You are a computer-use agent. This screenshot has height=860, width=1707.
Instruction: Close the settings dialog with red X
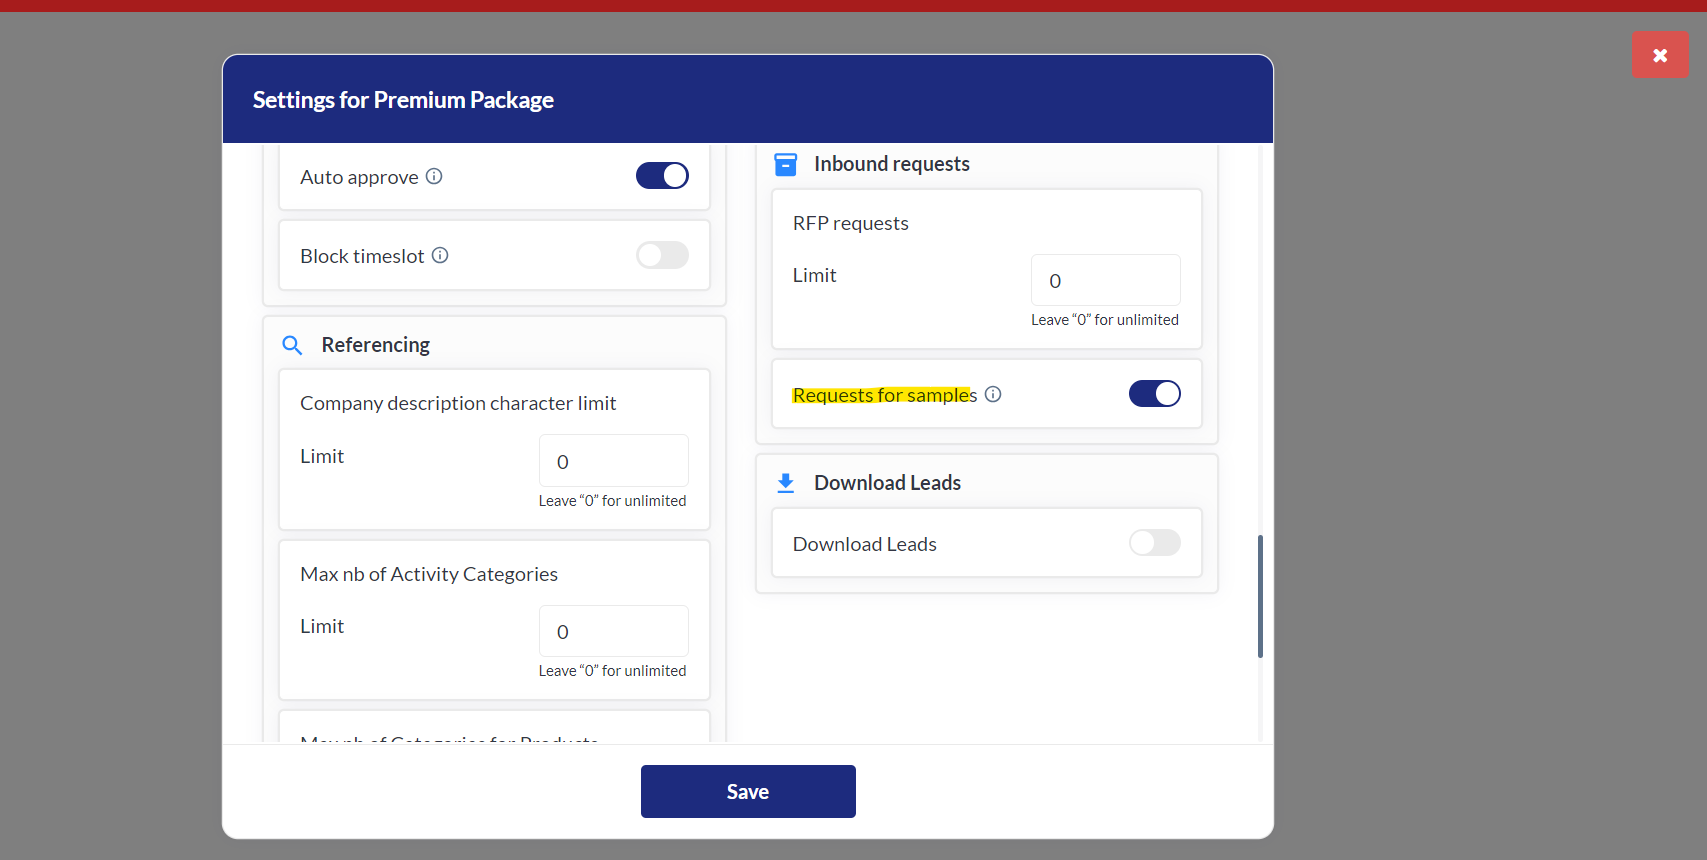click(x=1660, y=55)
